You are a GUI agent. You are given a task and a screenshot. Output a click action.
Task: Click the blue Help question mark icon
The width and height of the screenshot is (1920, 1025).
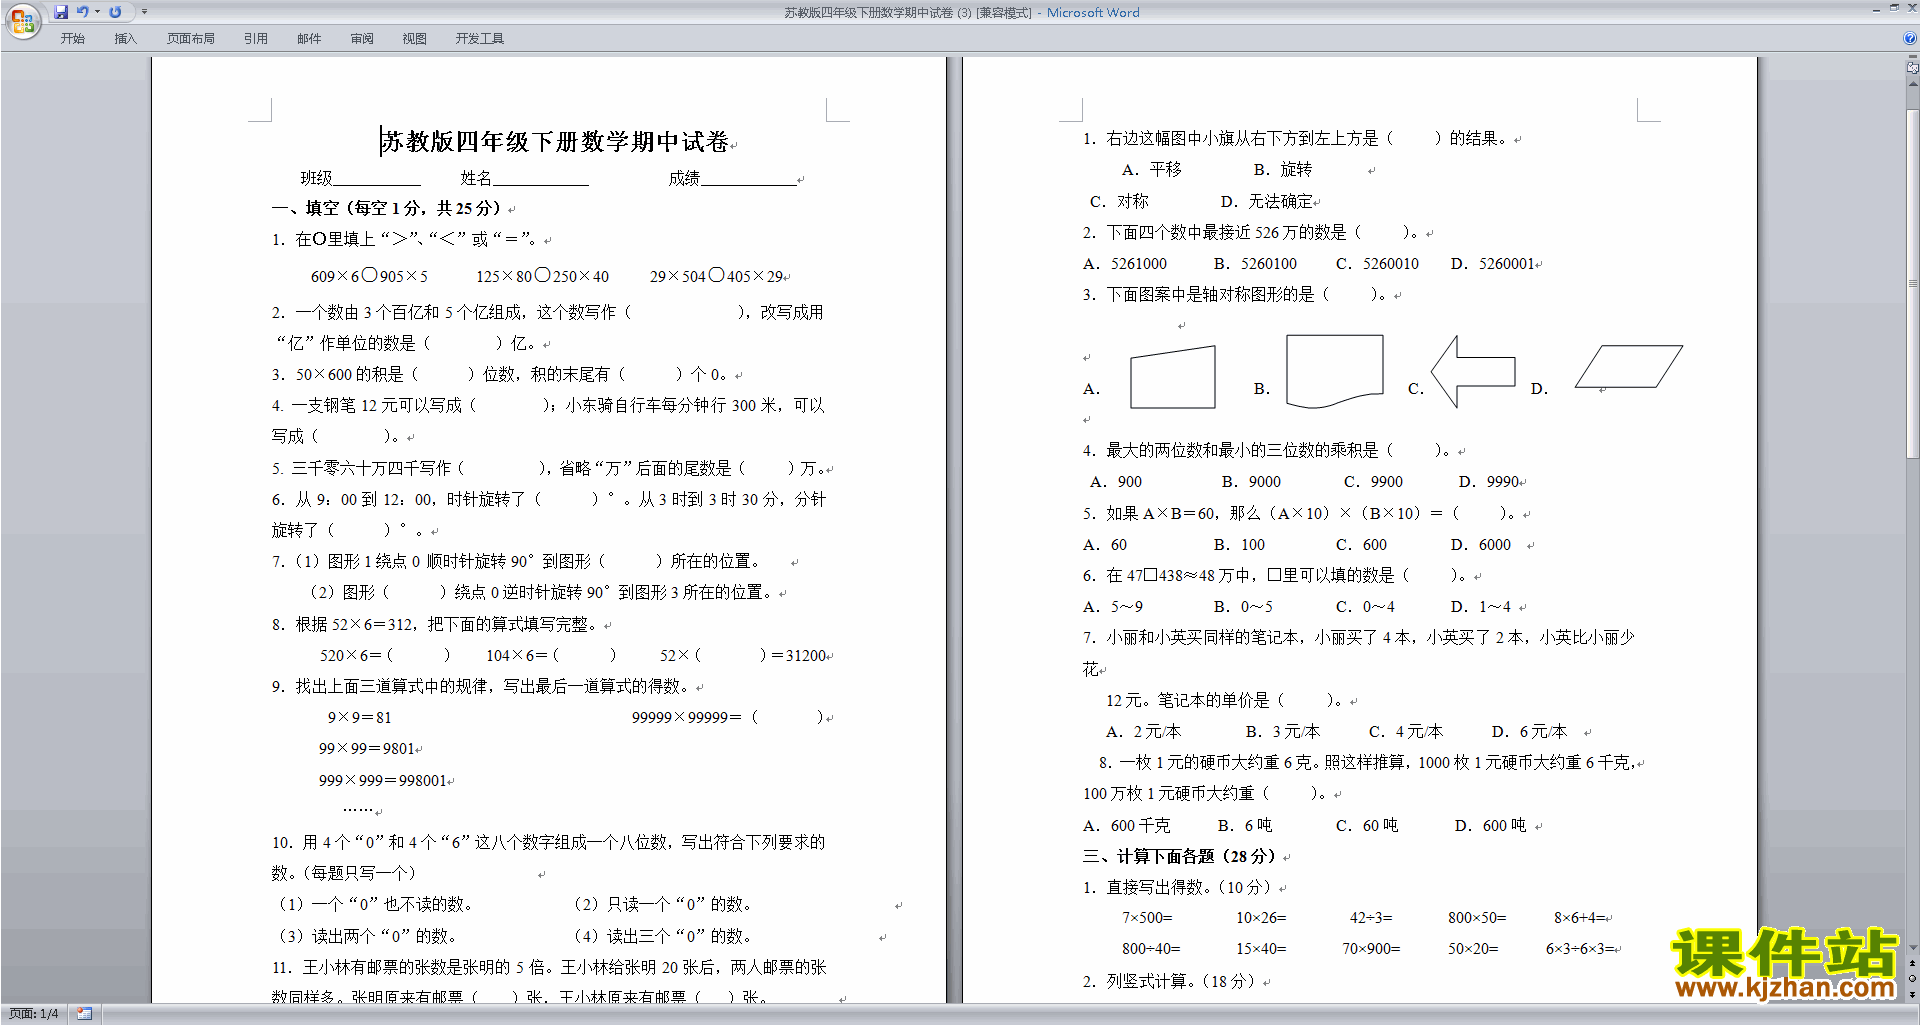click(x=1910, y=38)
